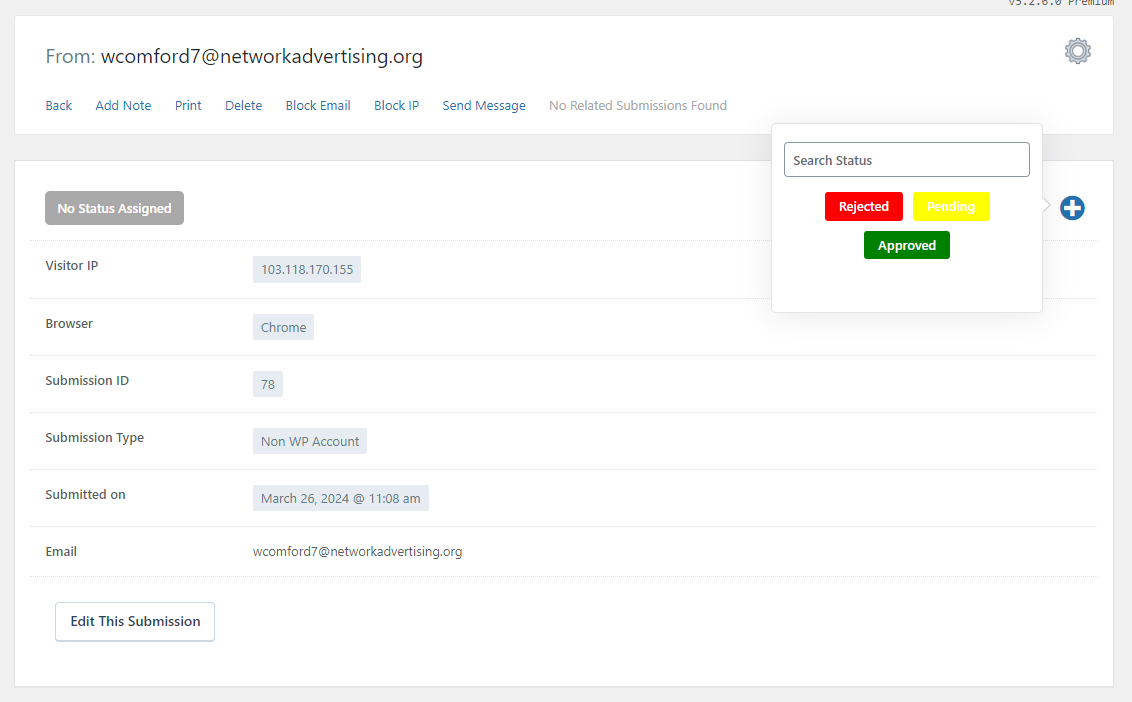The image size is (1132, 702).
Task: Click the Submitted on date value
Action: (x=340, y=497)
